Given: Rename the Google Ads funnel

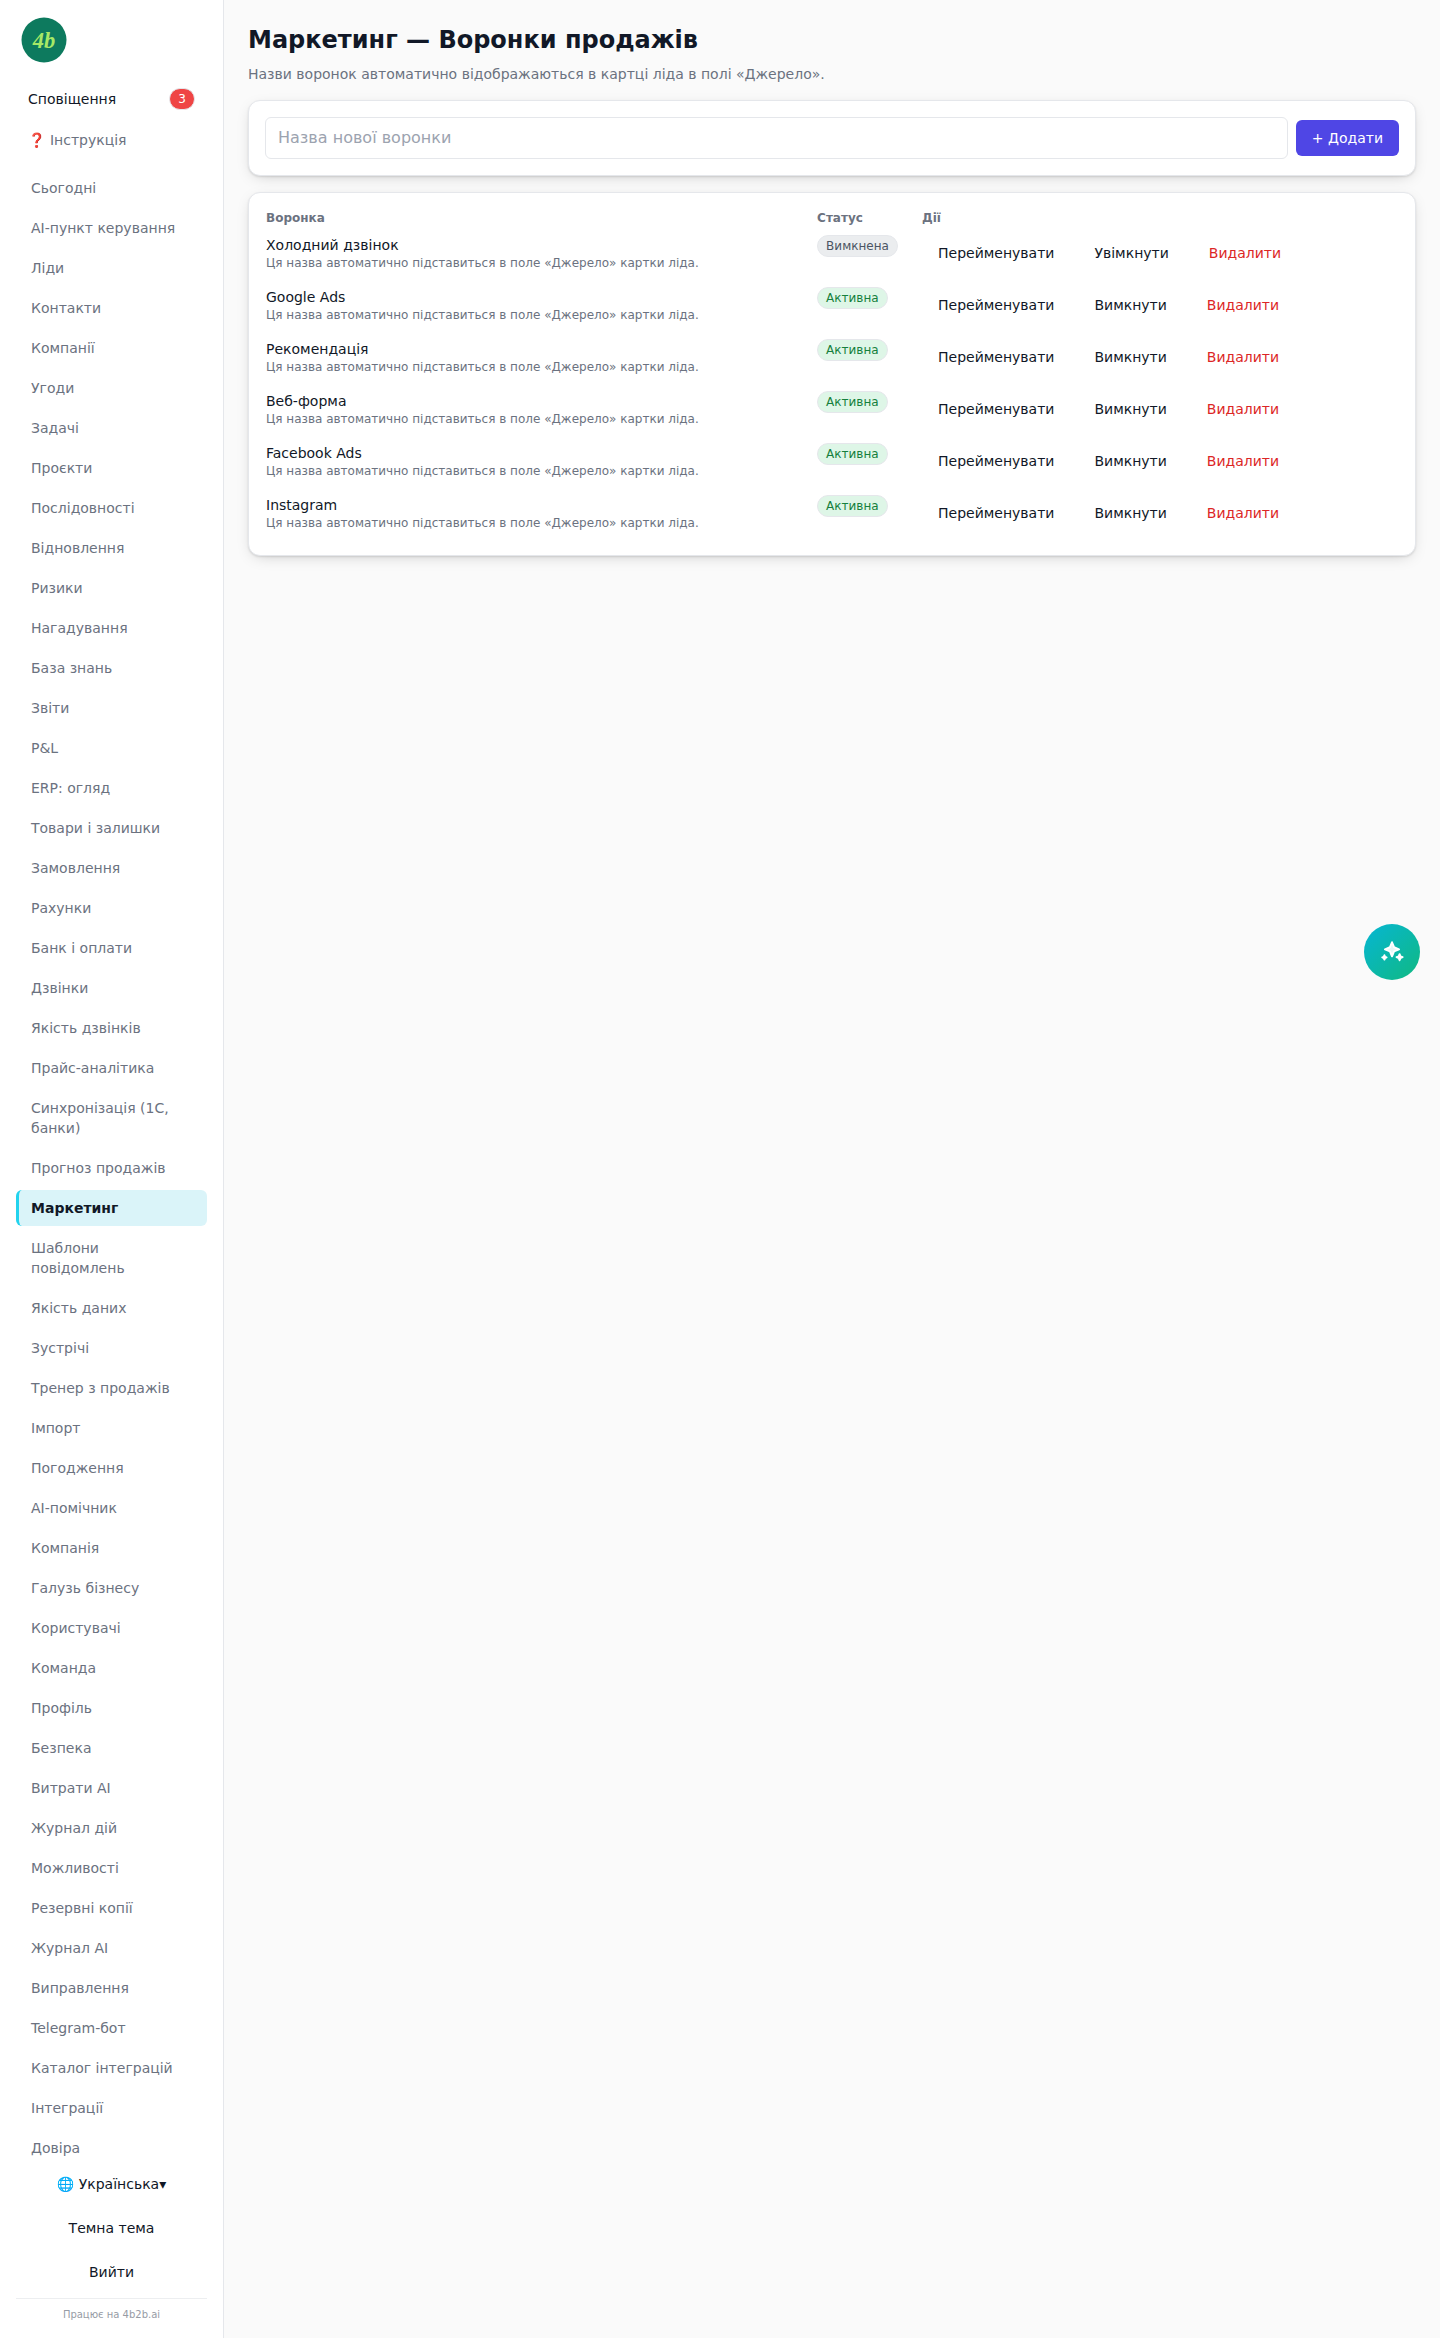Looking at the screenshot, I should (995, 305).
